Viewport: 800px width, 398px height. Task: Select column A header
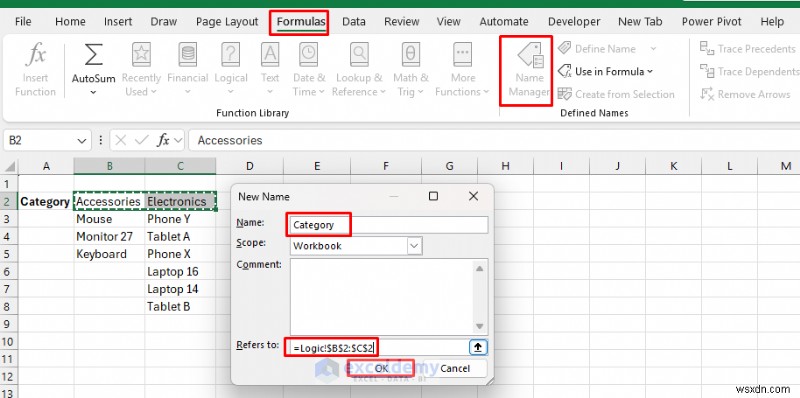(x=46, y=166)
